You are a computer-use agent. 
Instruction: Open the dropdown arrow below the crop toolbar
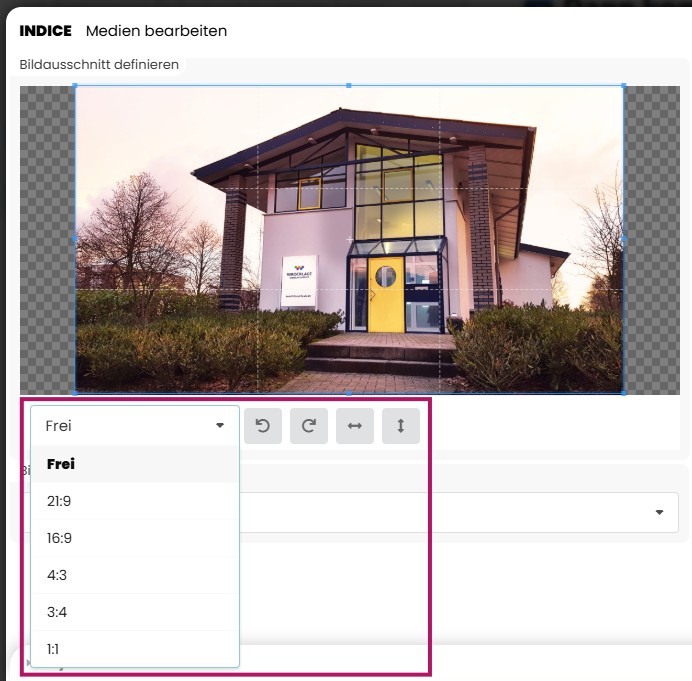coord(659,512)
